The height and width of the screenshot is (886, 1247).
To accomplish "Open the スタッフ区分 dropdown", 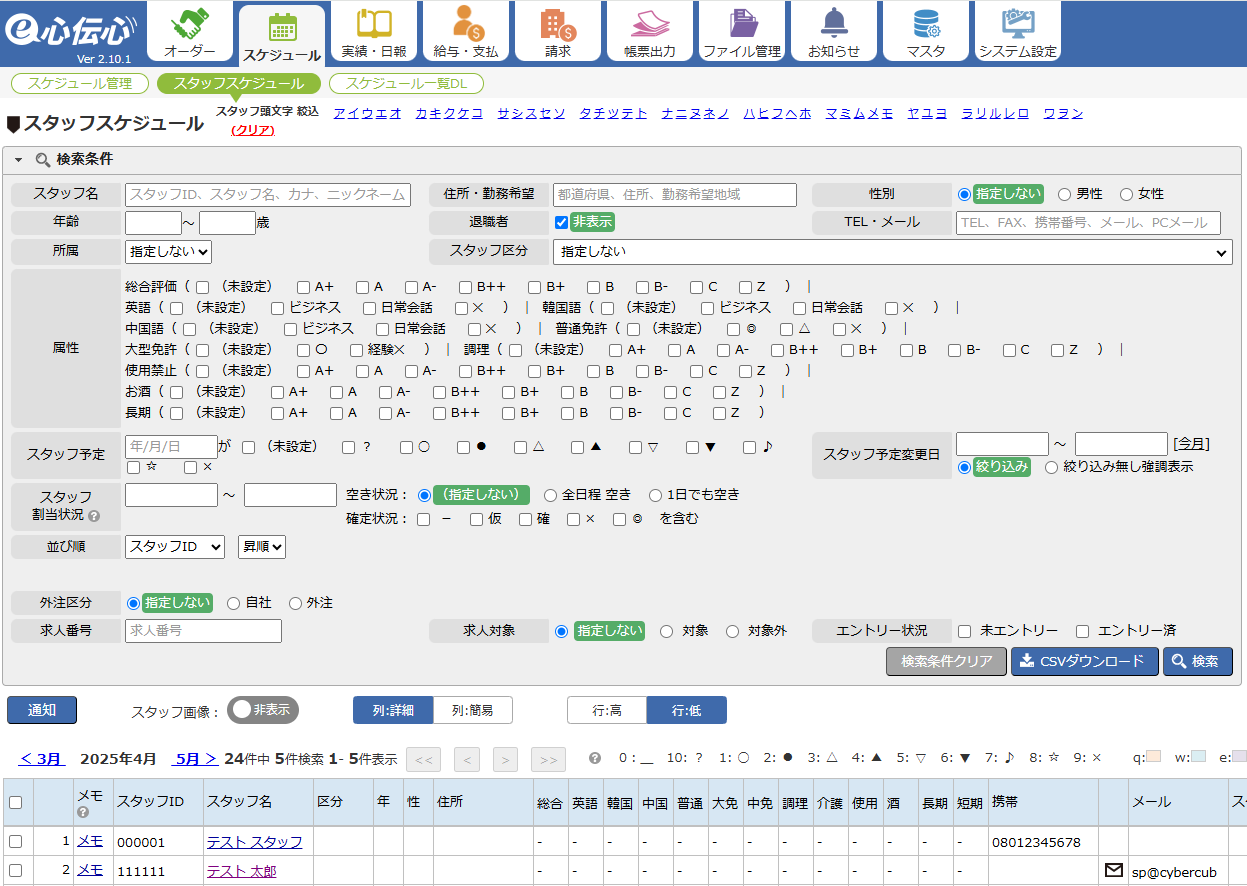I will [893, 252].
